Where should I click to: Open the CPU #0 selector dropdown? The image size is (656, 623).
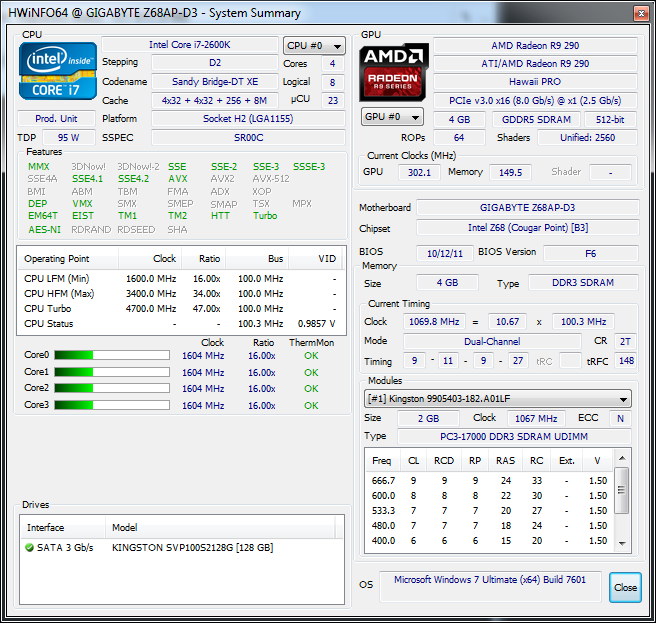tap(314, 46)
